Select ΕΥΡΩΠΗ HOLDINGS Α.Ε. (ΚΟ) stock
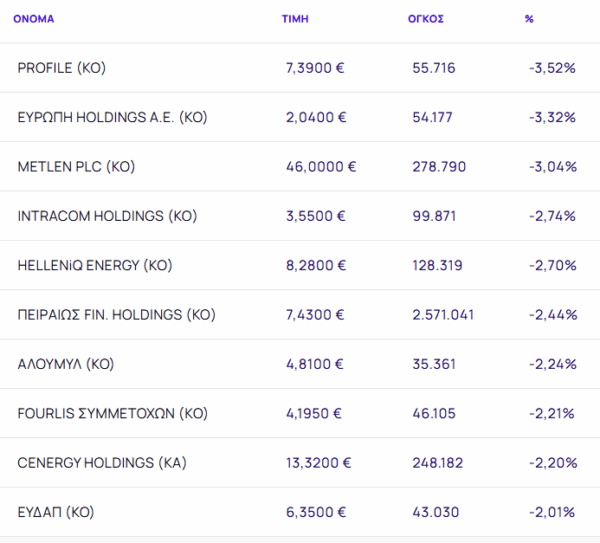 point(112,117)
